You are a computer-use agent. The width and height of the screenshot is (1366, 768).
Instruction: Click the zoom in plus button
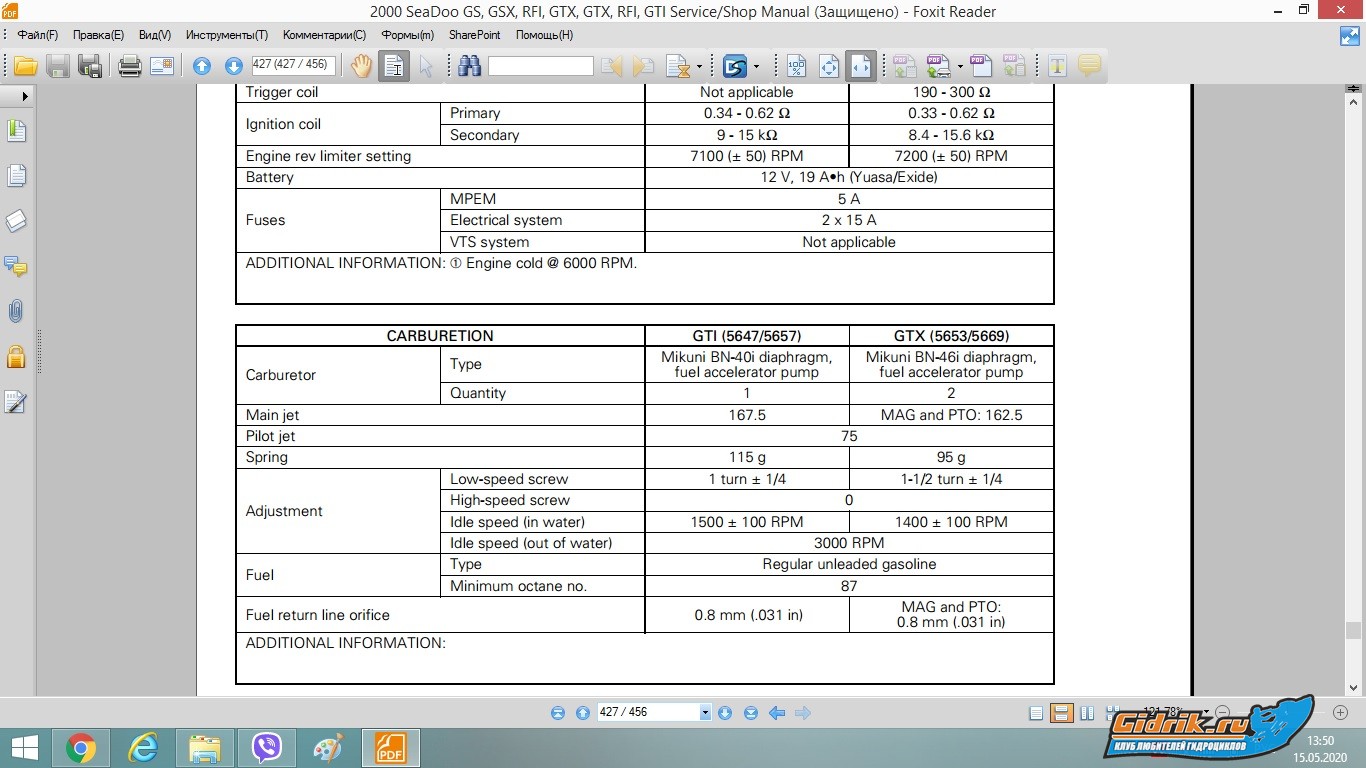(1340, 712)
